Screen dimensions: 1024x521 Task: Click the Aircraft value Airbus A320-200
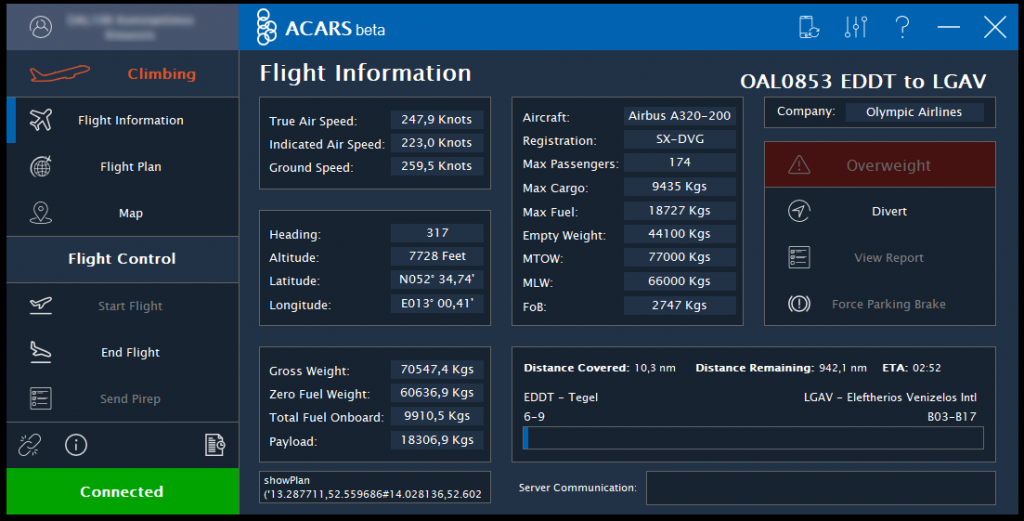tap(679, 116)
